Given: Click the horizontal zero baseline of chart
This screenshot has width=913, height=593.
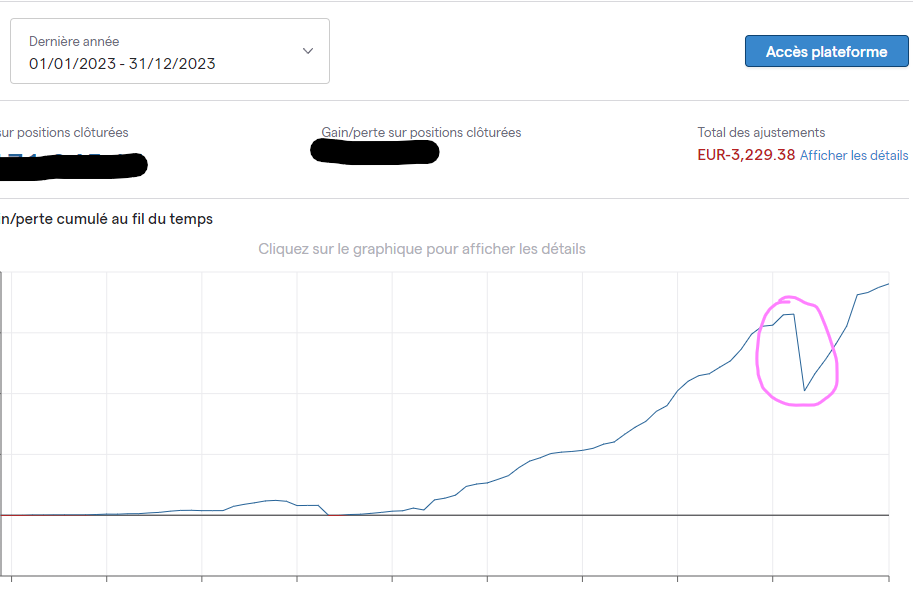Looking at the screenshot, I should (x=445, y=515).
